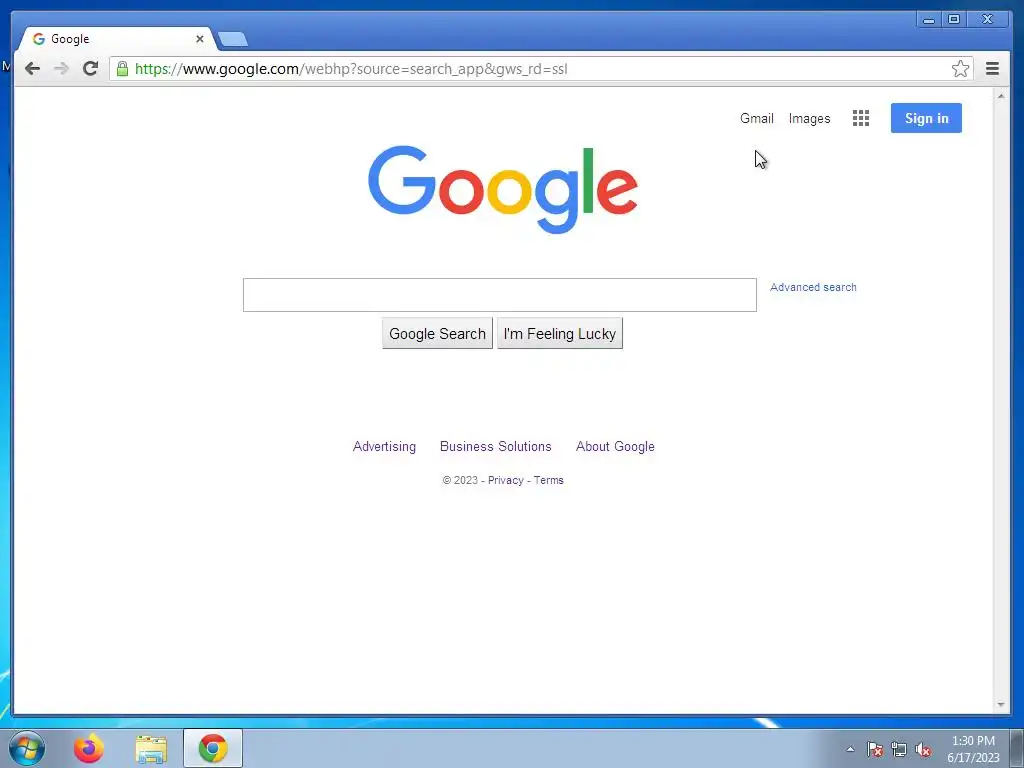
Task: Click the Sign in button
Action: pos(926,118)
